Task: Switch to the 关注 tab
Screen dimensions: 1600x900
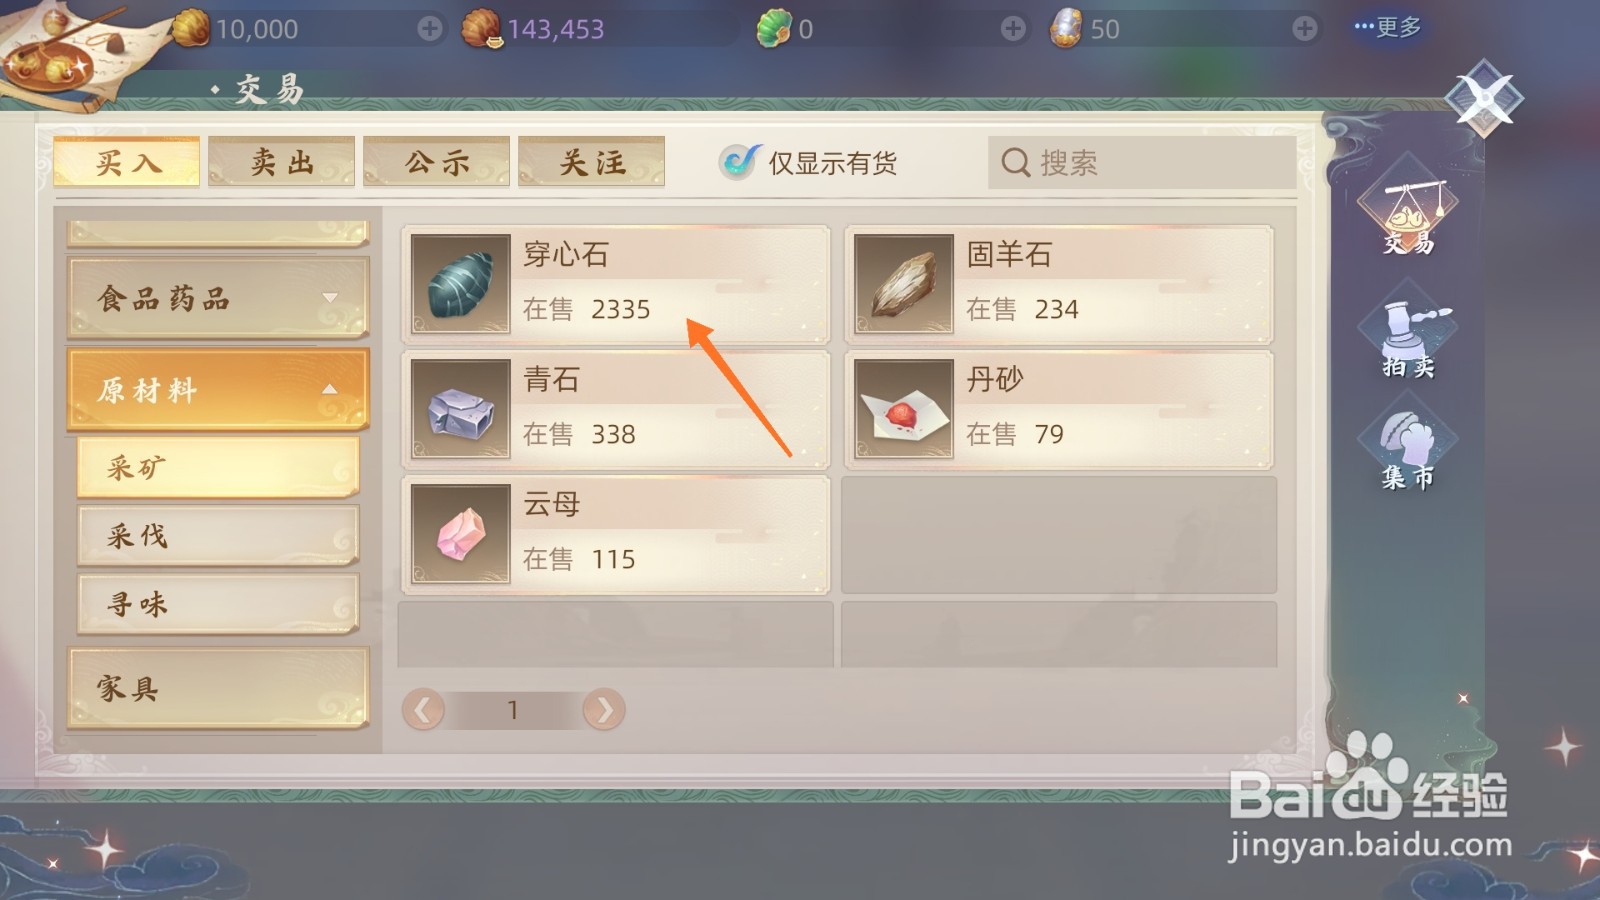Action: (x=592, y=162)
